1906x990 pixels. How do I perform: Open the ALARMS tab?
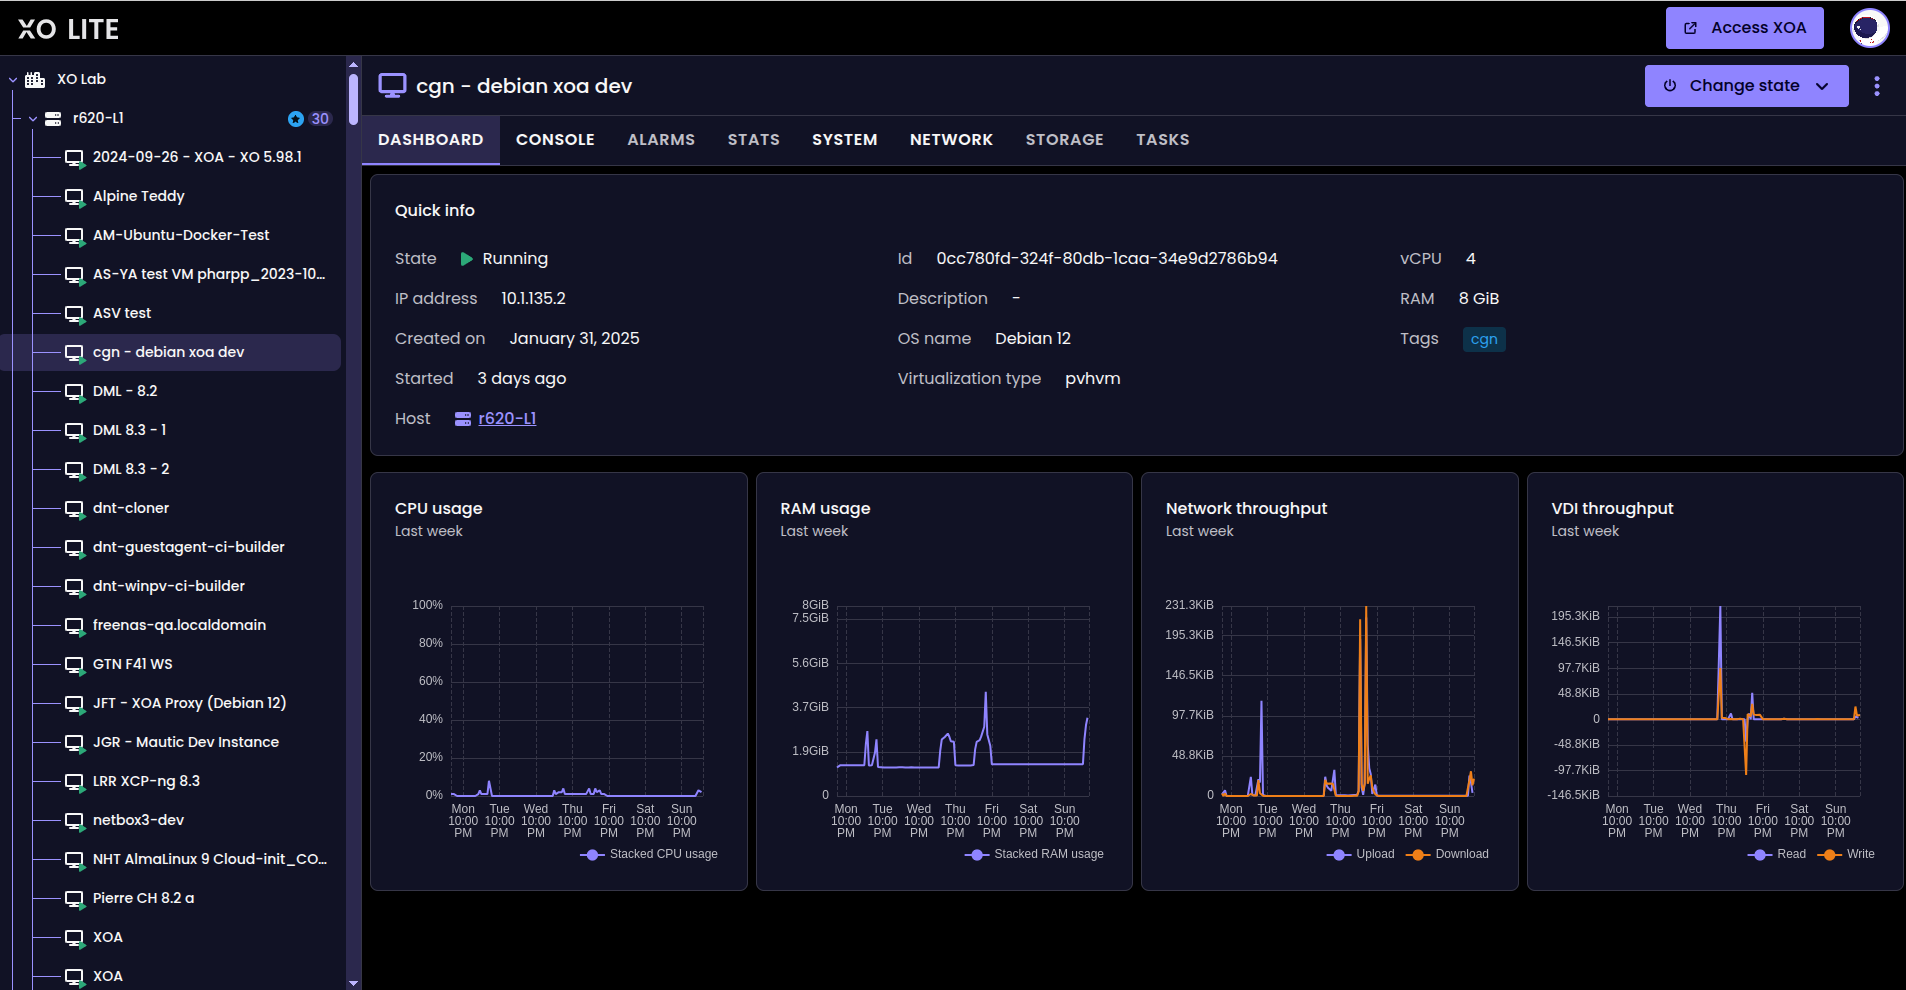click(x=661, y=140)
